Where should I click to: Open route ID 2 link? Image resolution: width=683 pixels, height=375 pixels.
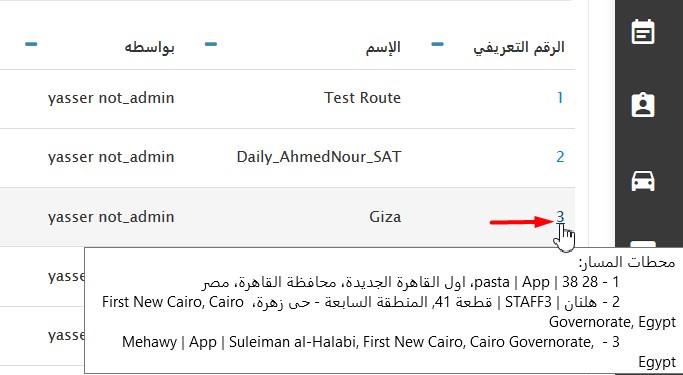tap(560, 157)
